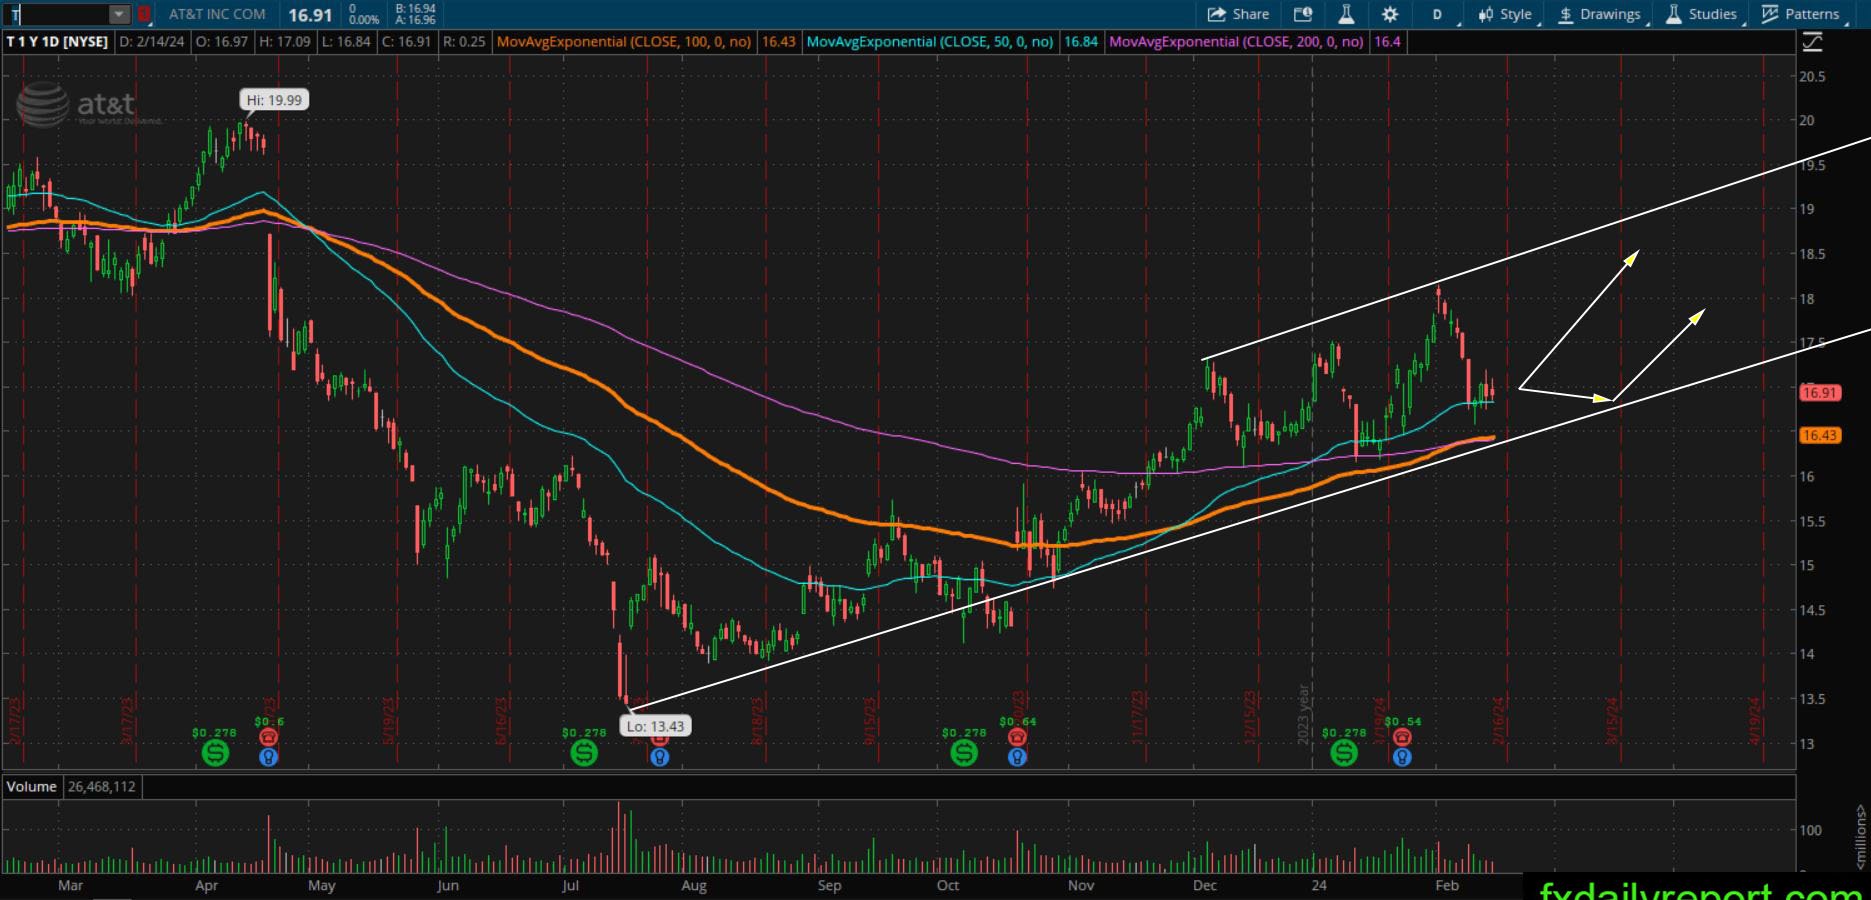Click the O: 16.97 open price readout
This screenshot has width=1871, height=900.
222,42
